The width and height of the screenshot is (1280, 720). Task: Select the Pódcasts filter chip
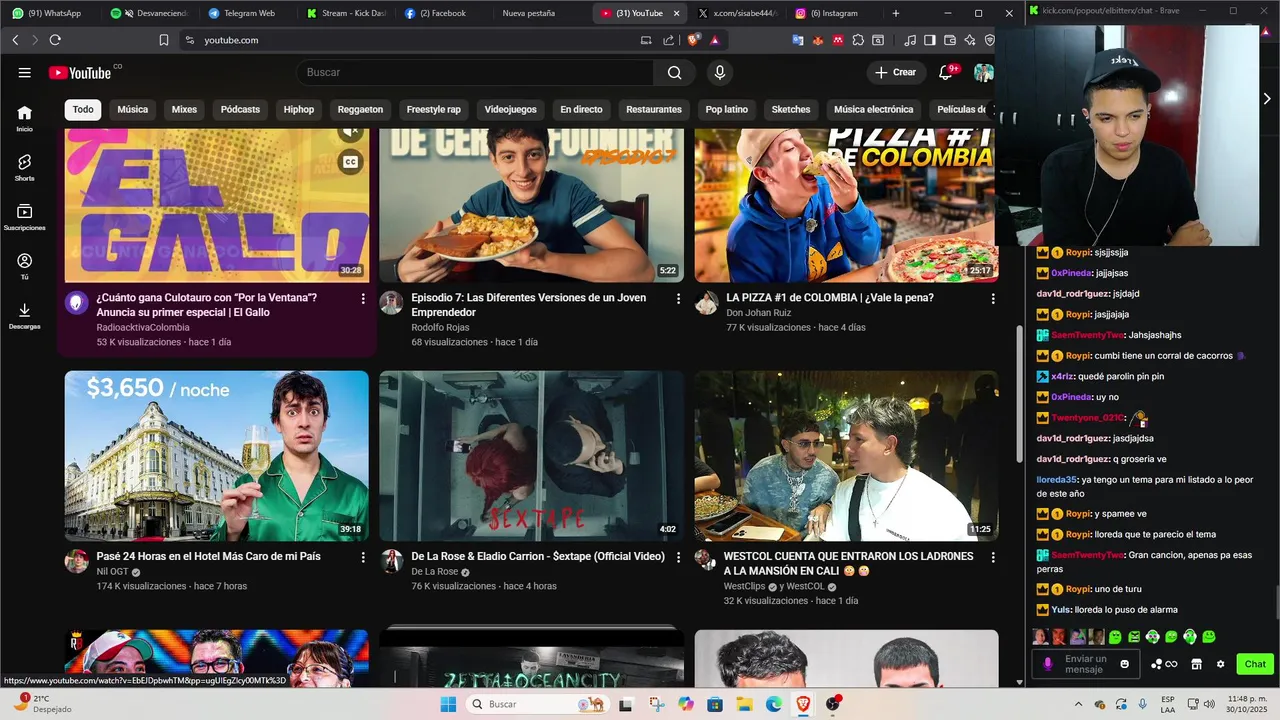click(x=240, y=110)
